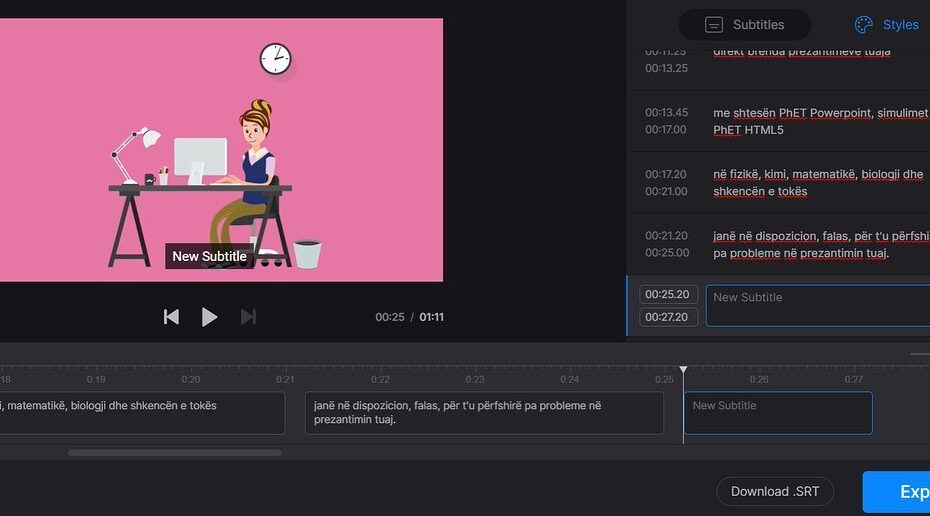Click the timeline playhead marker
This screenshot has height=516, width=930.
[x=684, y=371]
